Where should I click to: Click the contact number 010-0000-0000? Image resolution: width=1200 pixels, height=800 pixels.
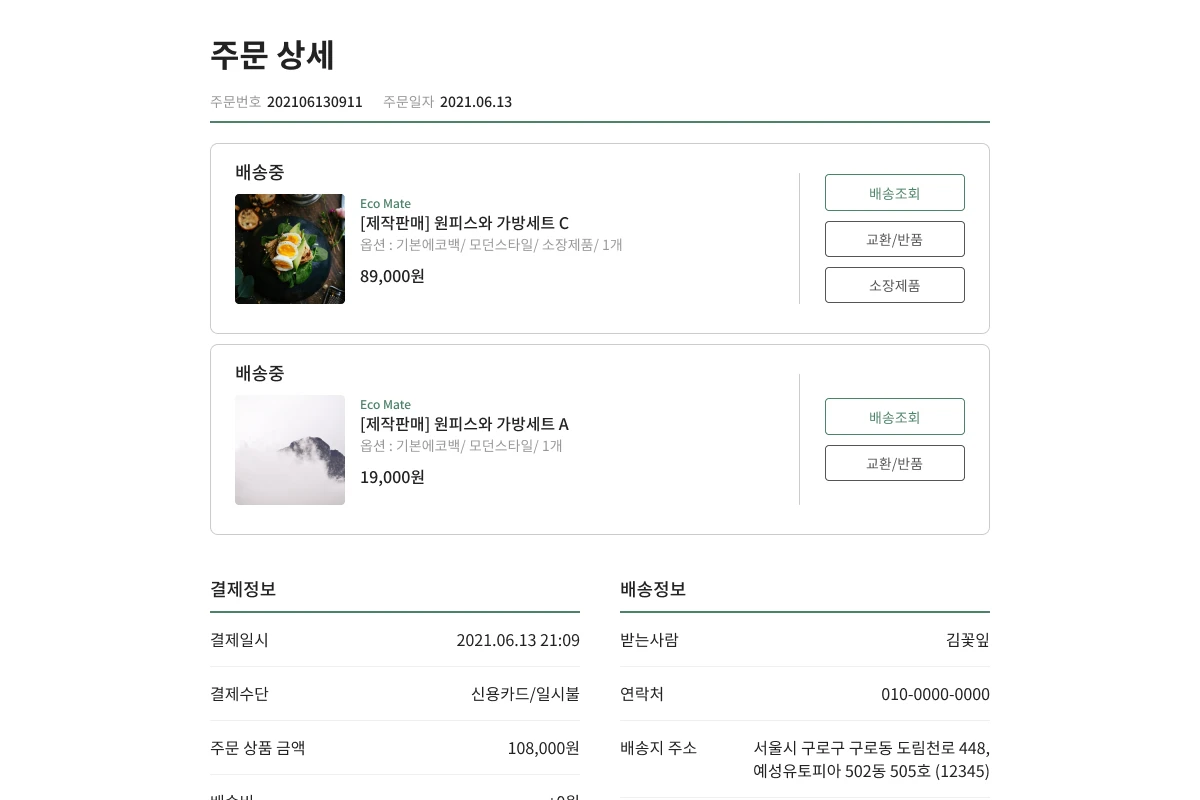click(x=935, y=694)
